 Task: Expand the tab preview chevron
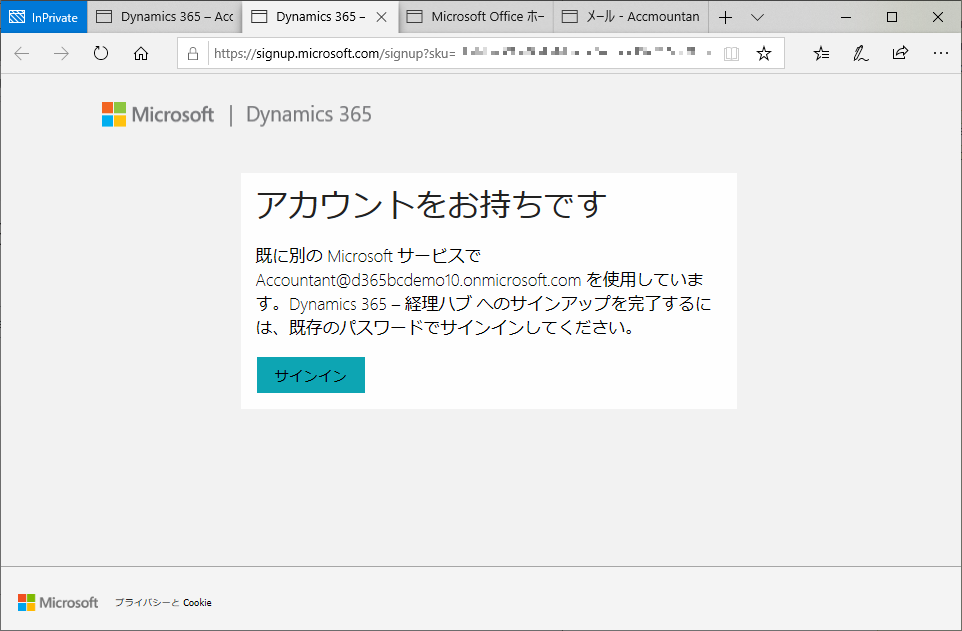coord(758,17)
